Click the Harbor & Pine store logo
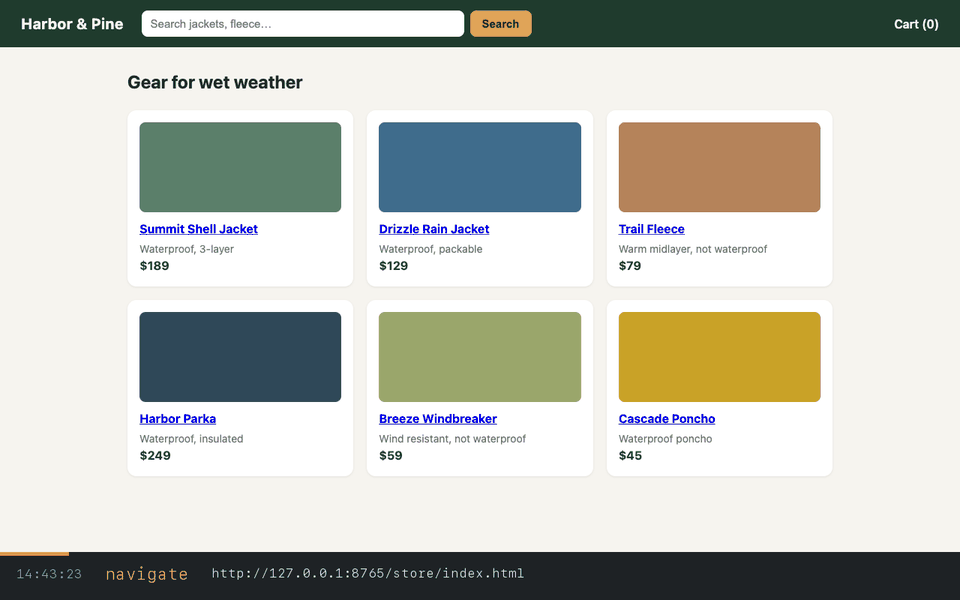The image size is (960, 600). click(x=72, y=24)
